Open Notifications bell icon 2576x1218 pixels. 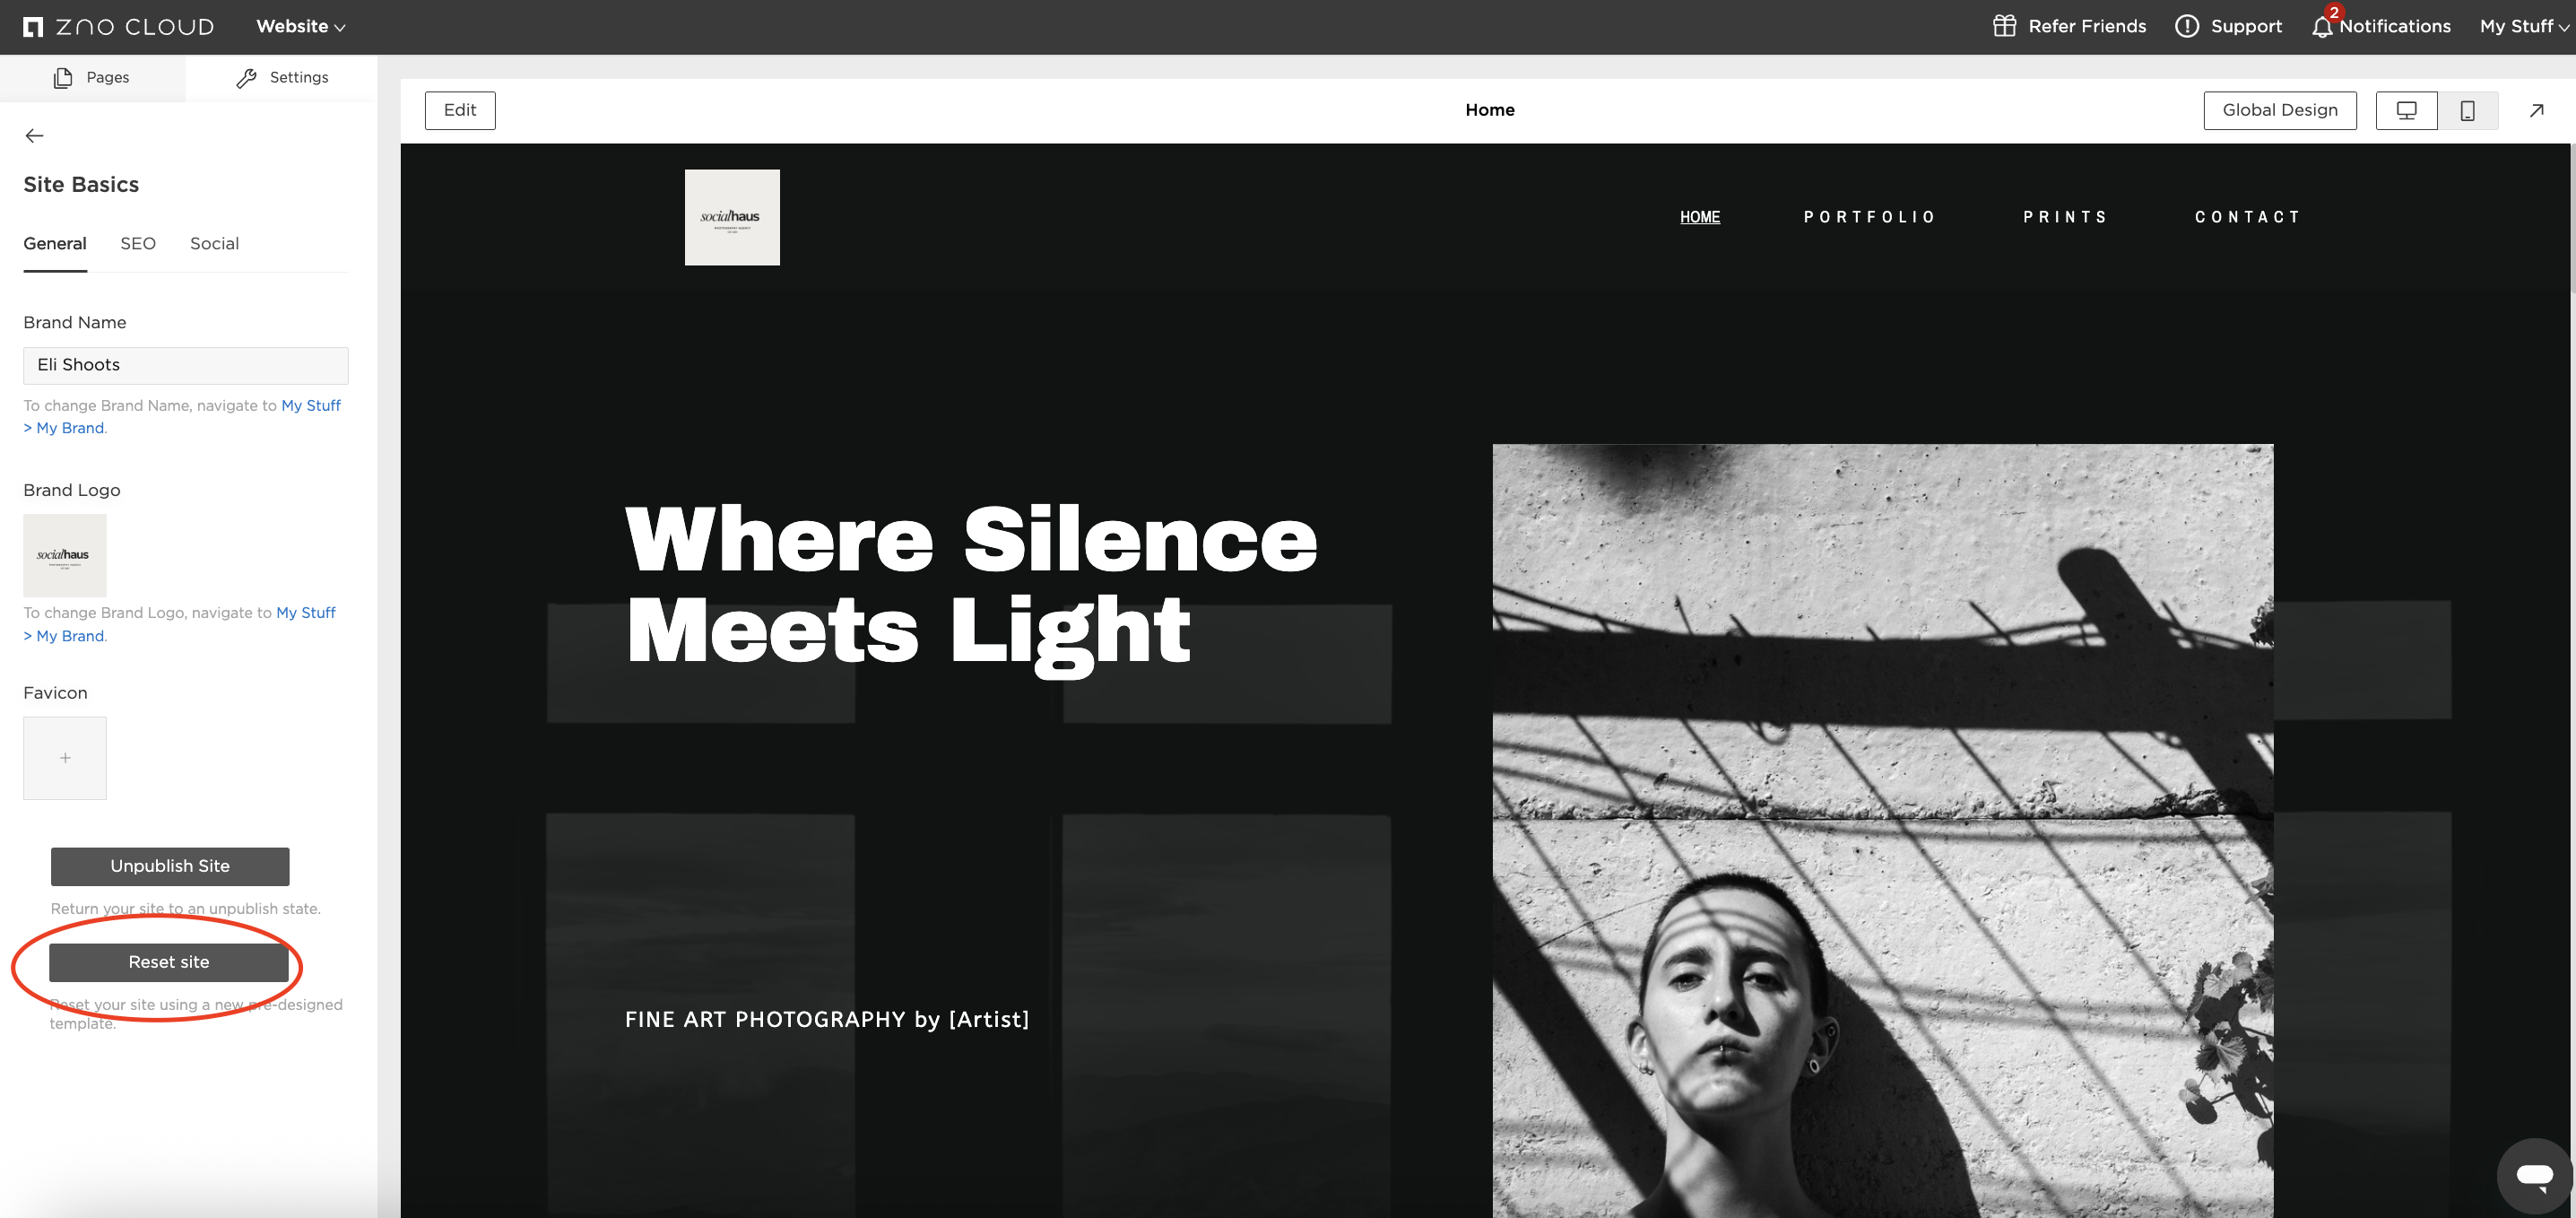click(2321, 27)
